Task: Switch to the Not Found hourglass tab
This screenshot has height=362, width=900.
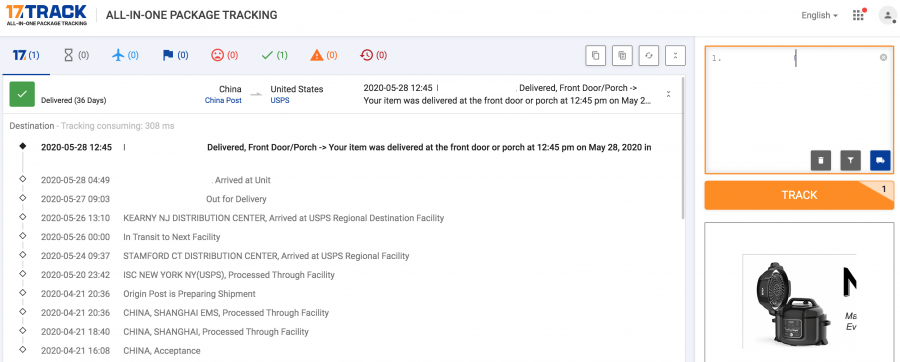Action: point(76,56)
